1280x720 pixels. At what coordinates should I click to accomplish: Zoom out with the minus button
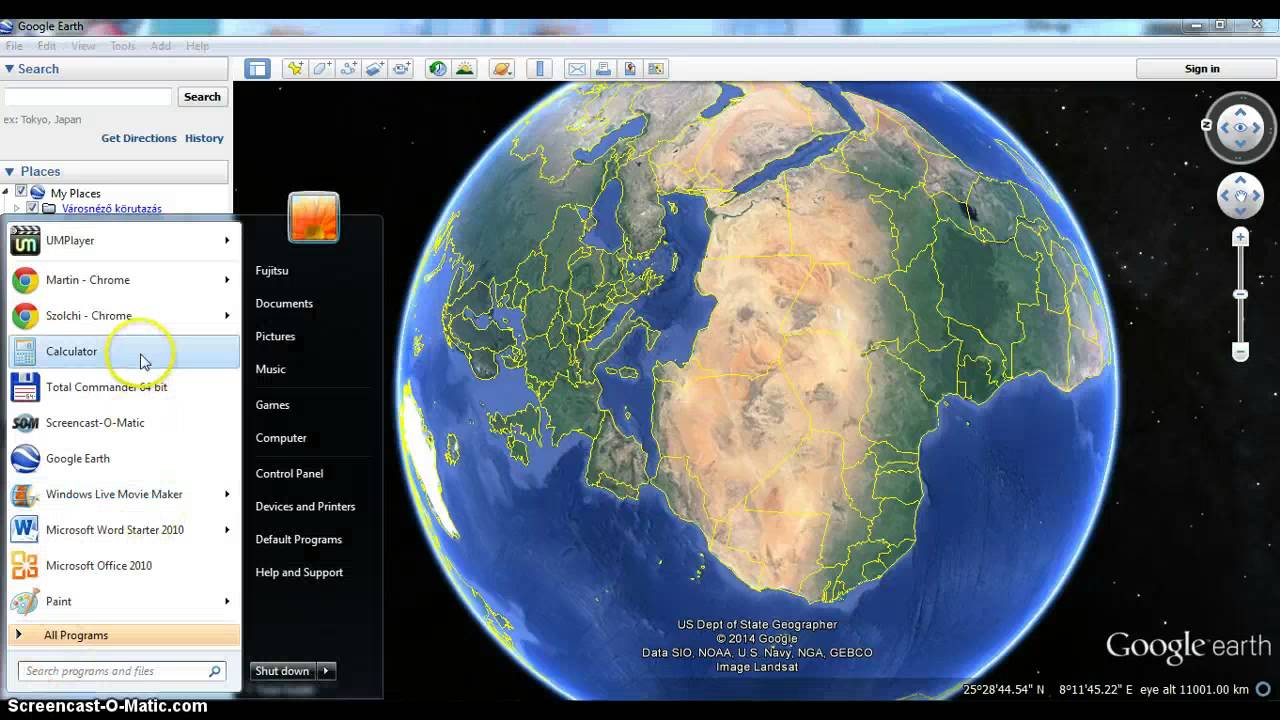coord(1240,352)
